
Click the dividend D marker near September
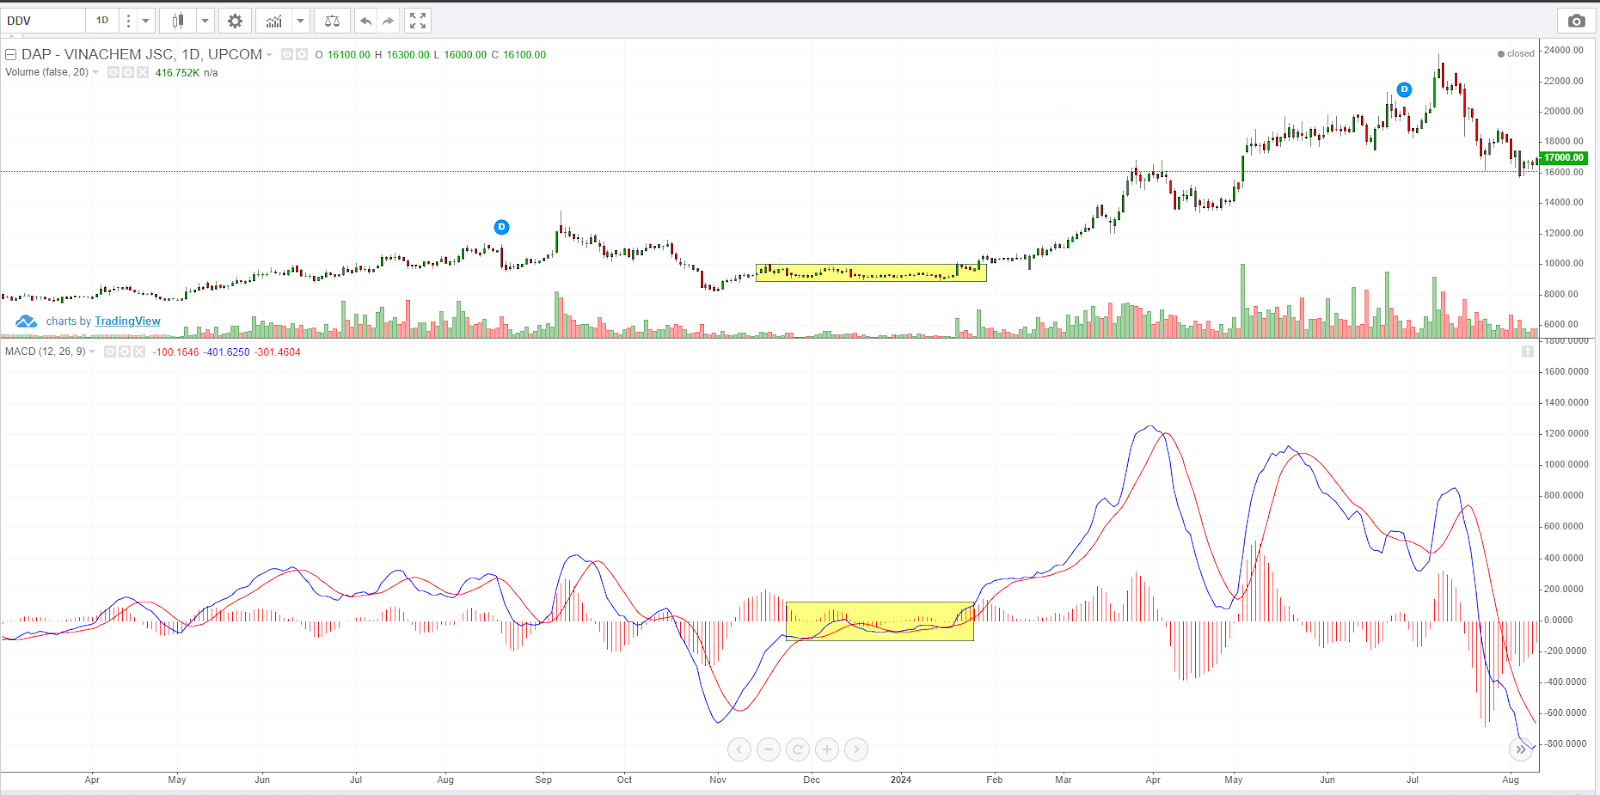[502, 227]
